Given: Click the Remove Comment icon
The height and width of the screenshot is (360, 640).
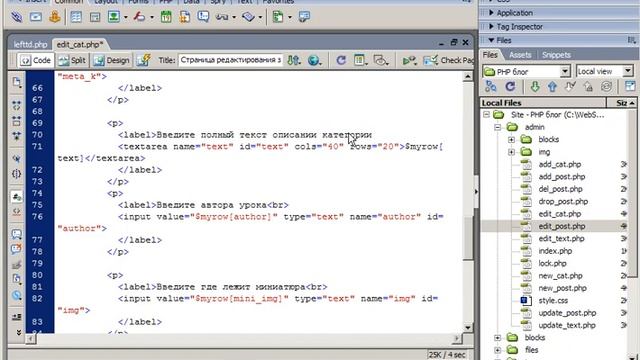Looking at the screenshot, I should (16, 249).
